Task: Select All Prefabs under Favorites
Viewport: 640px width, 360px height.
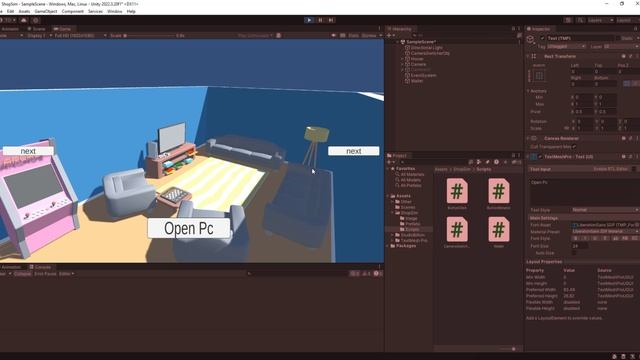Action: [x=411, y=185]
